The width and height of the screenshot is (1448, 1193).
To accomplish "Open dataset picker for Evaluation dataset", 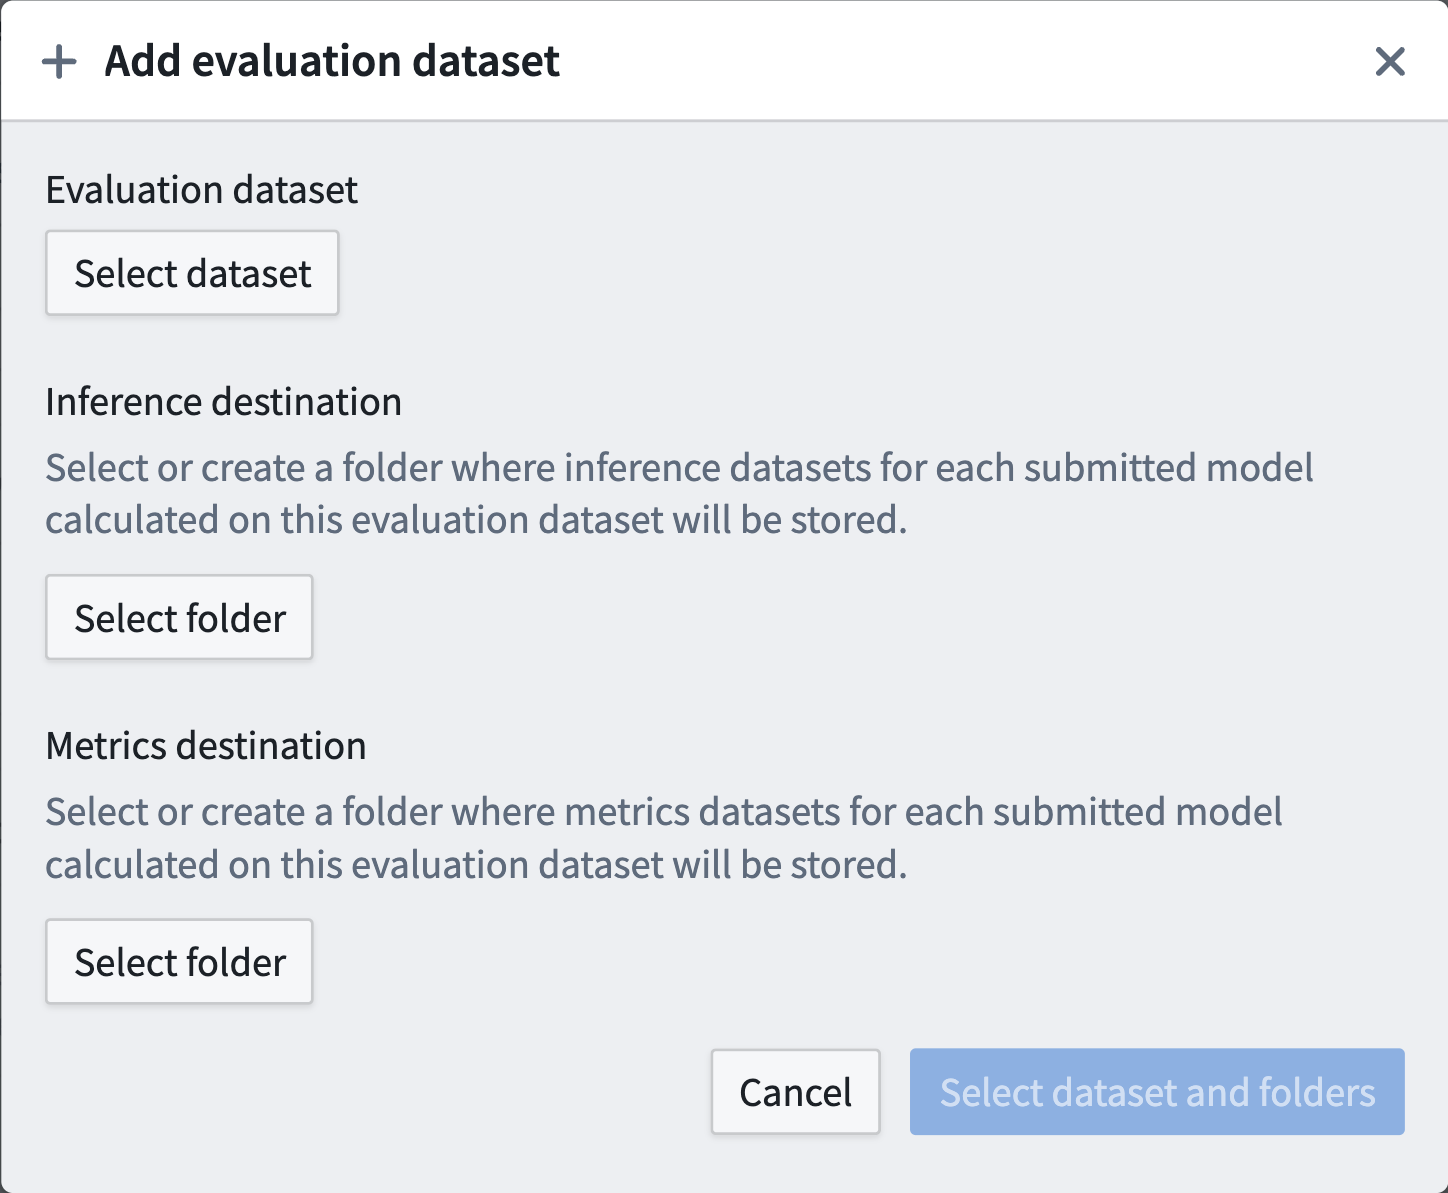I will tap(192, 273).
